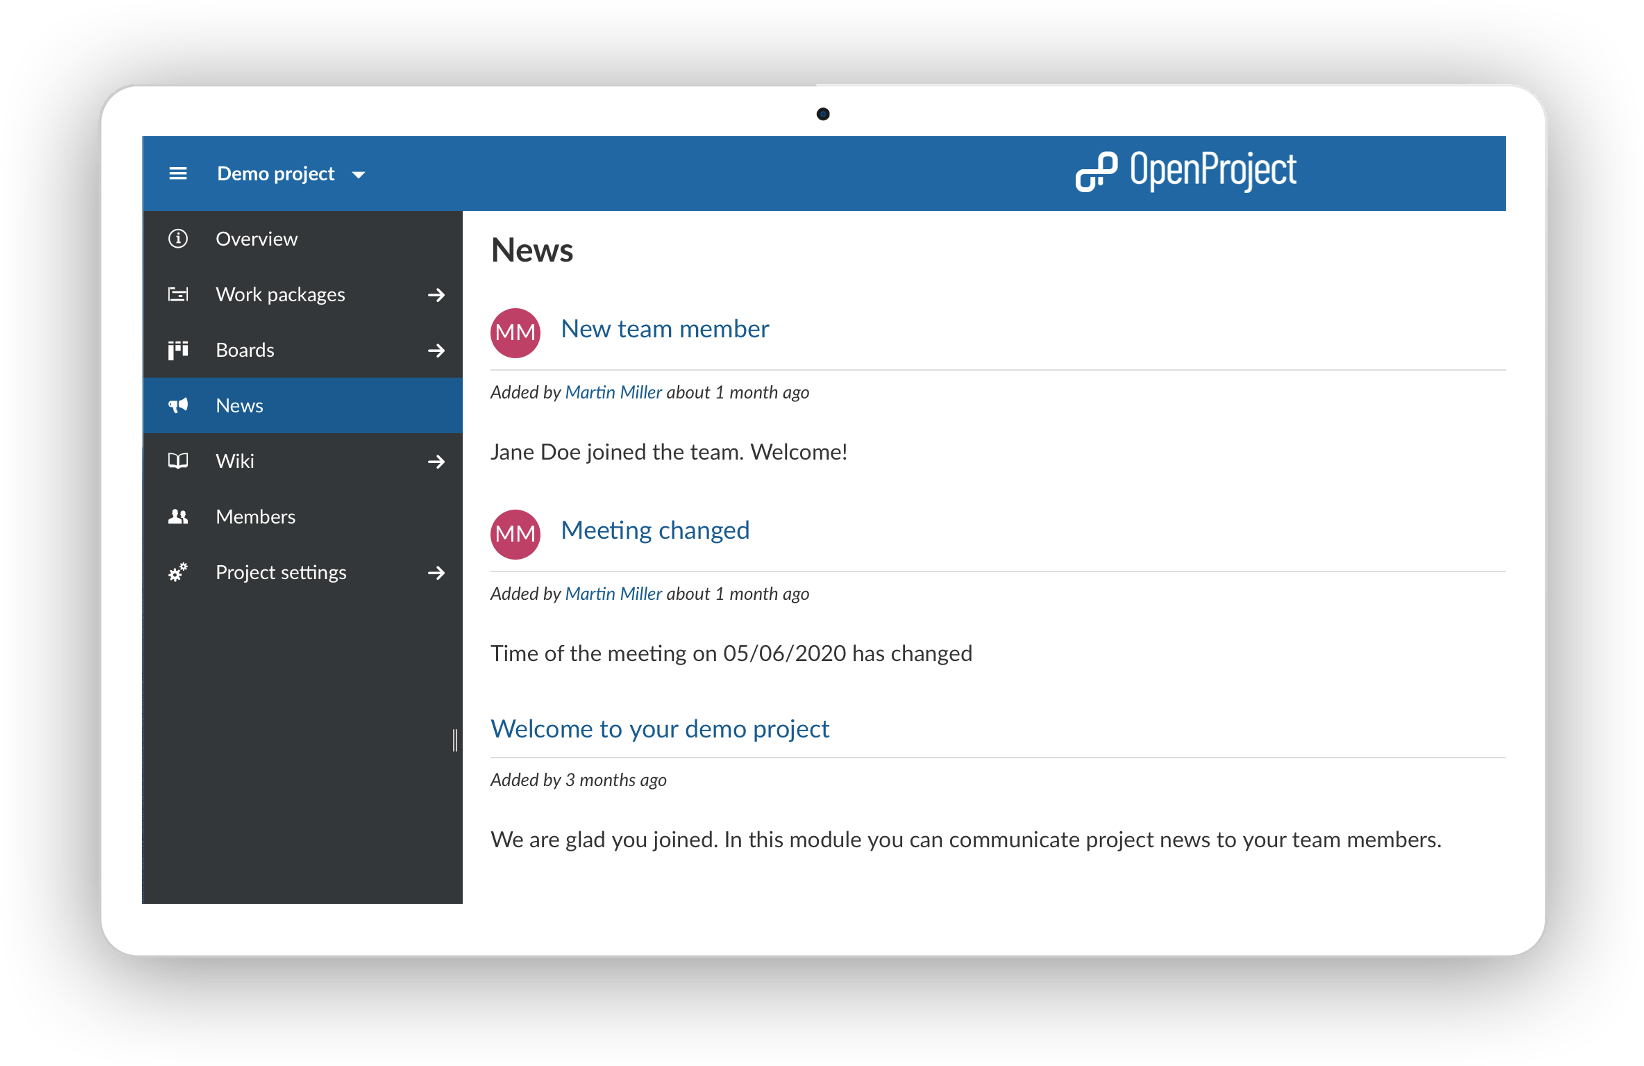Viewport: 1644px width, 1066px height.
Task: Open the Members menu item
Action: click(256, 517)
